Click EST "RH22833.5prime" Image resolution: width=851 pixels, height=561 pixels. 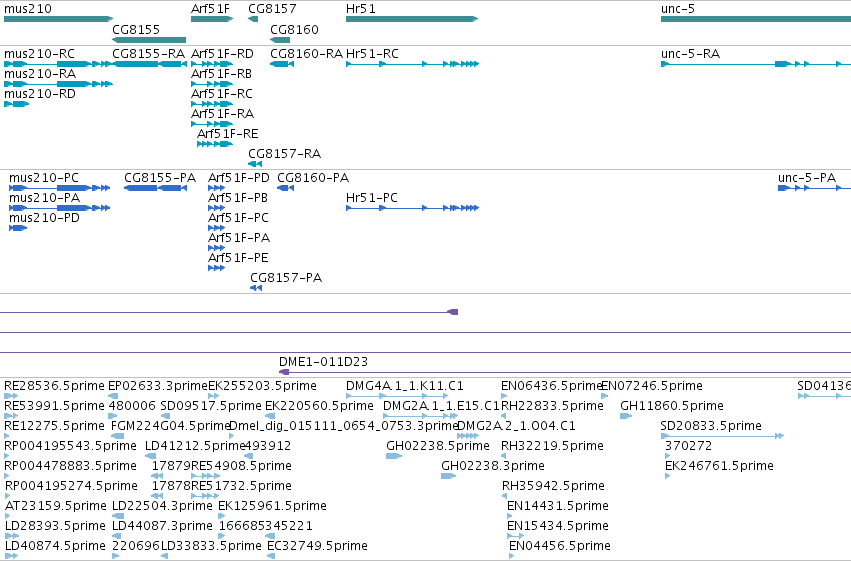click(x=552, y=406)
